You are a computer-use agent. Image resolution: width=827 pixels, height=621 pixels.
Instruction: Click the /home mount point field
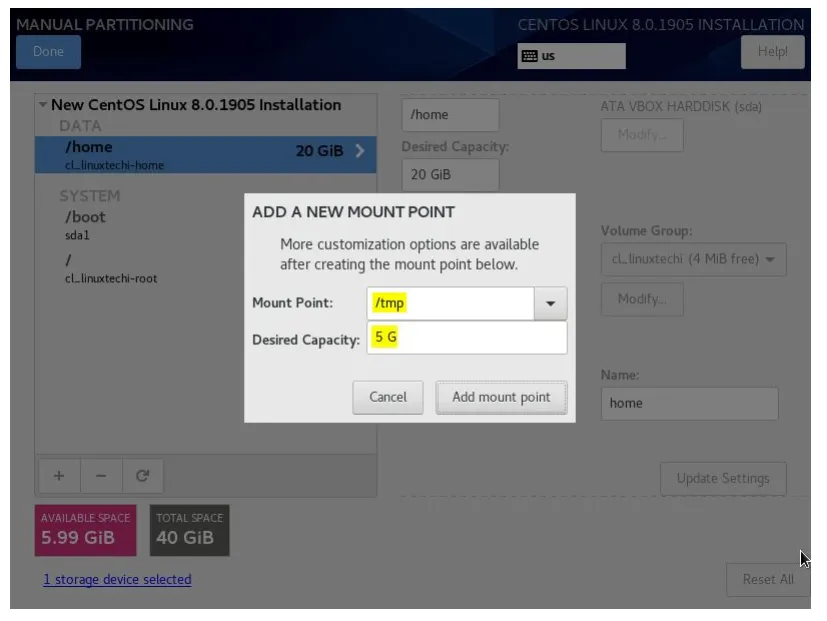point(450,114)
